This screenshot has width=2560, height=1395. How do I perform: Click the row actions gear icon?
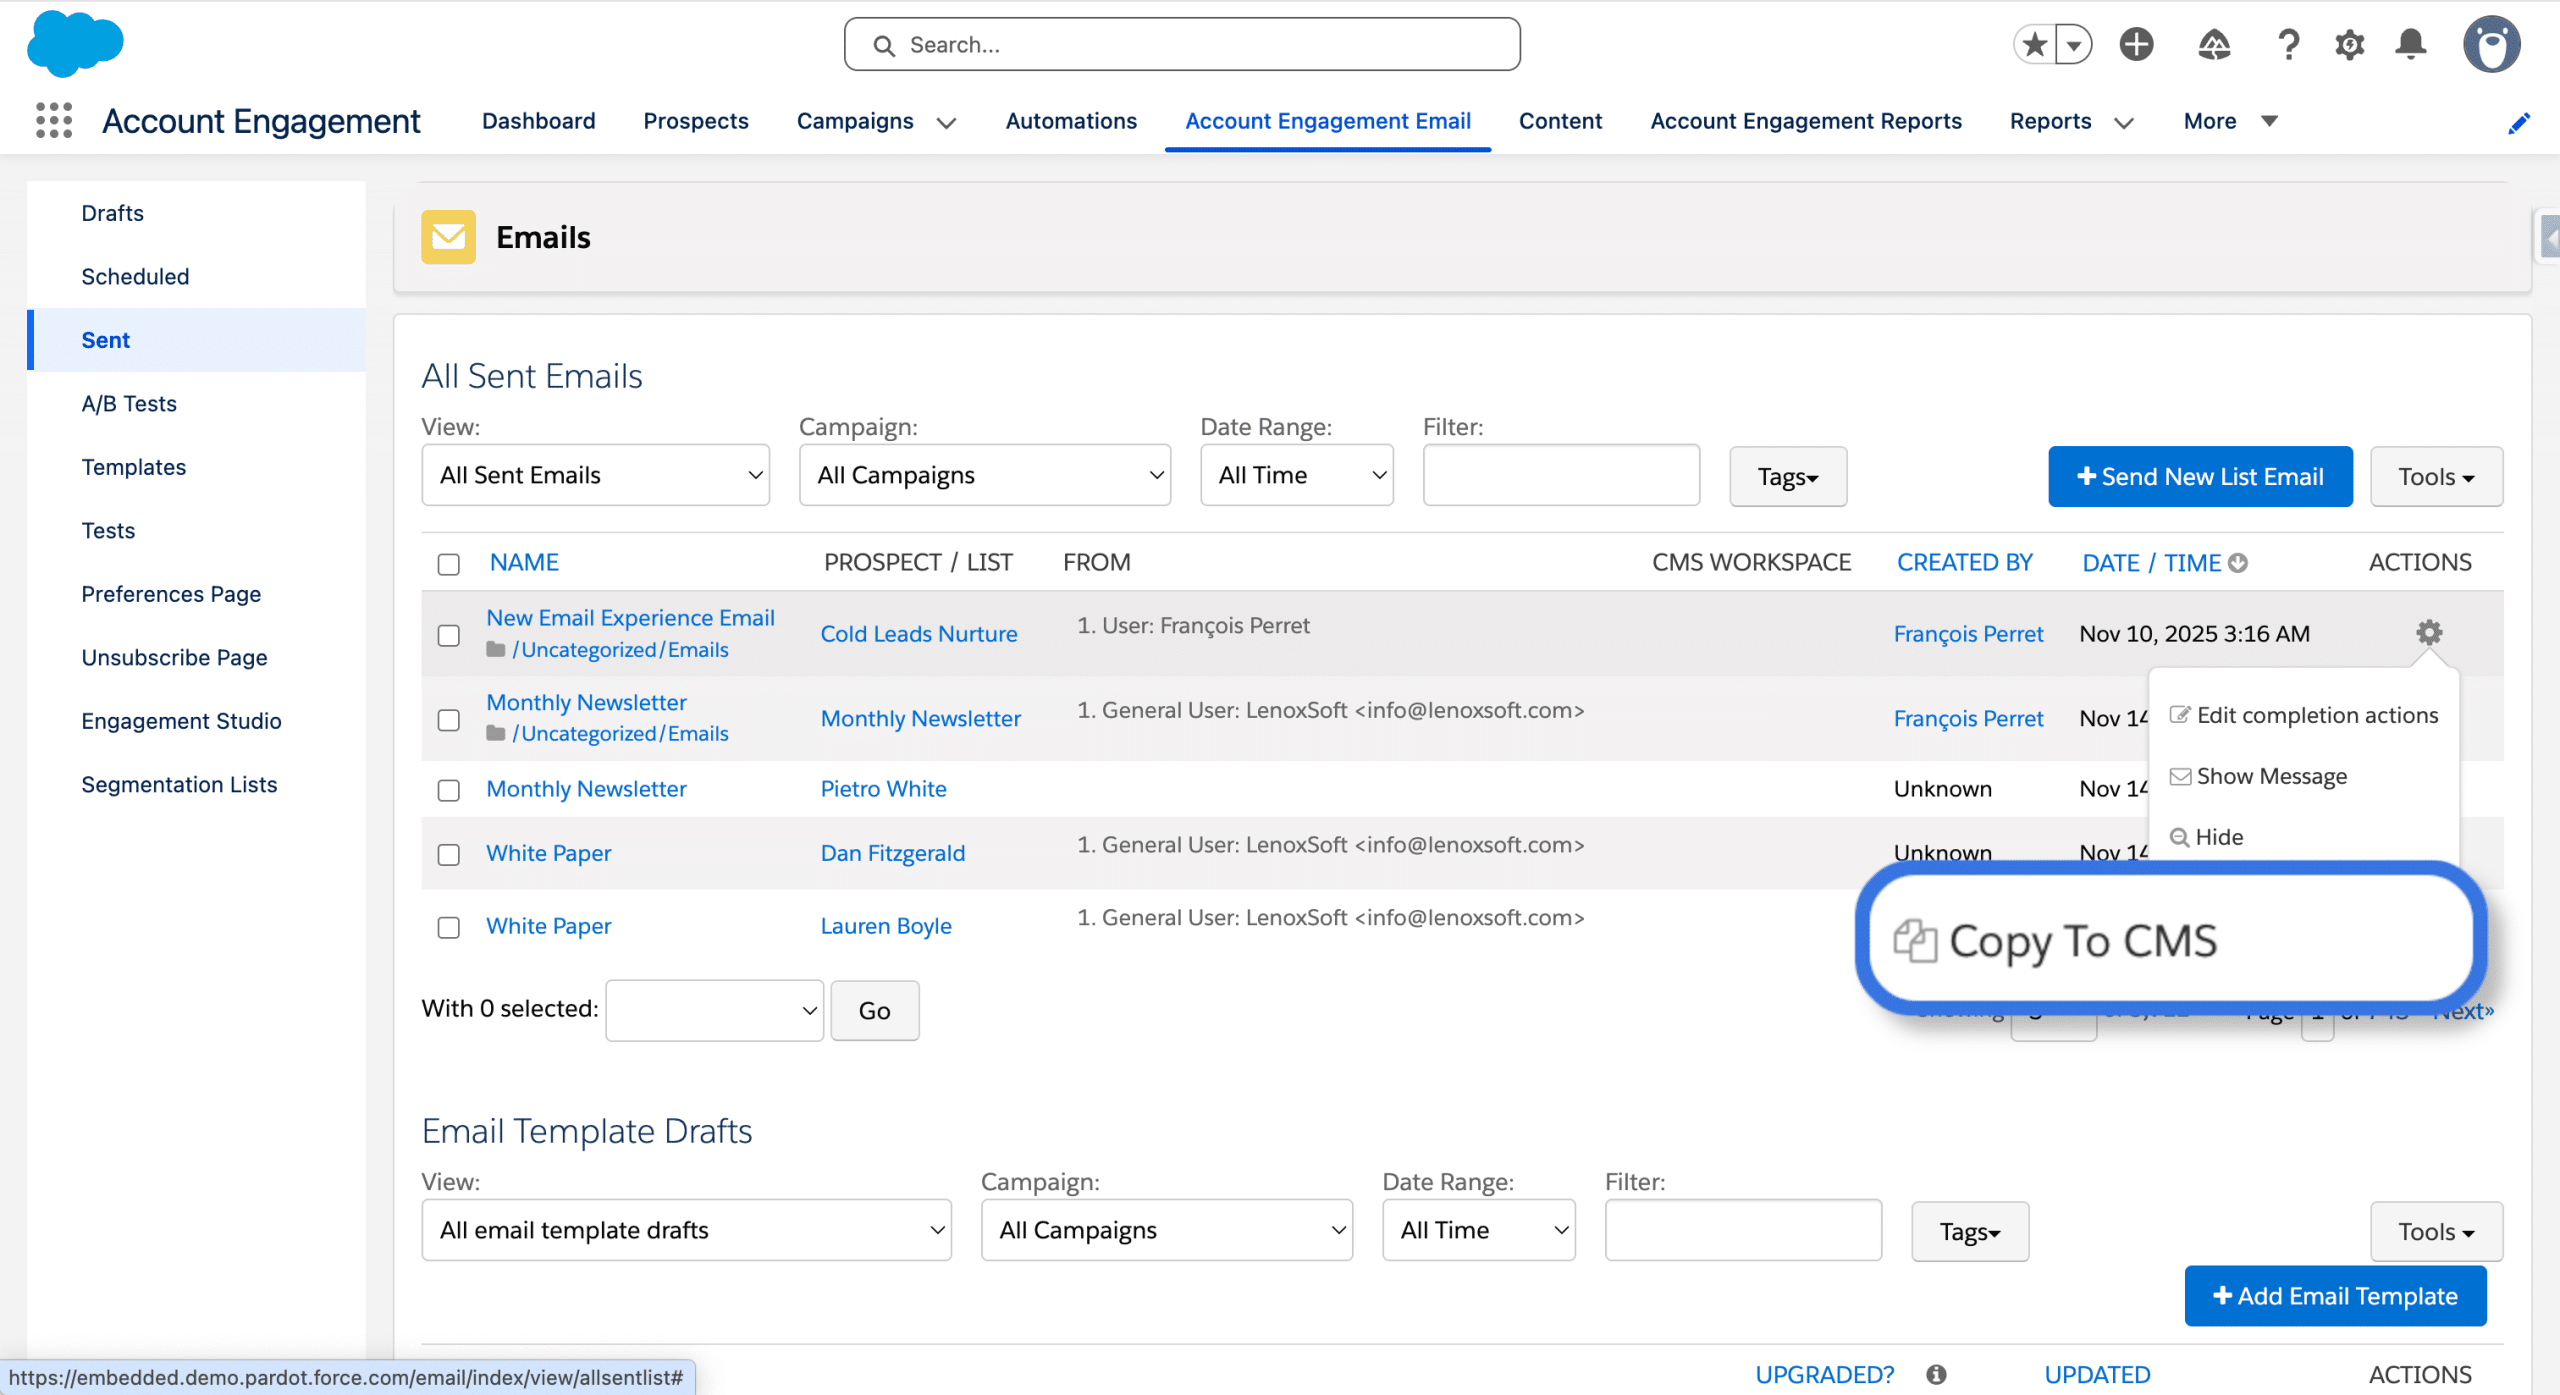click(x=2429, y=632)
